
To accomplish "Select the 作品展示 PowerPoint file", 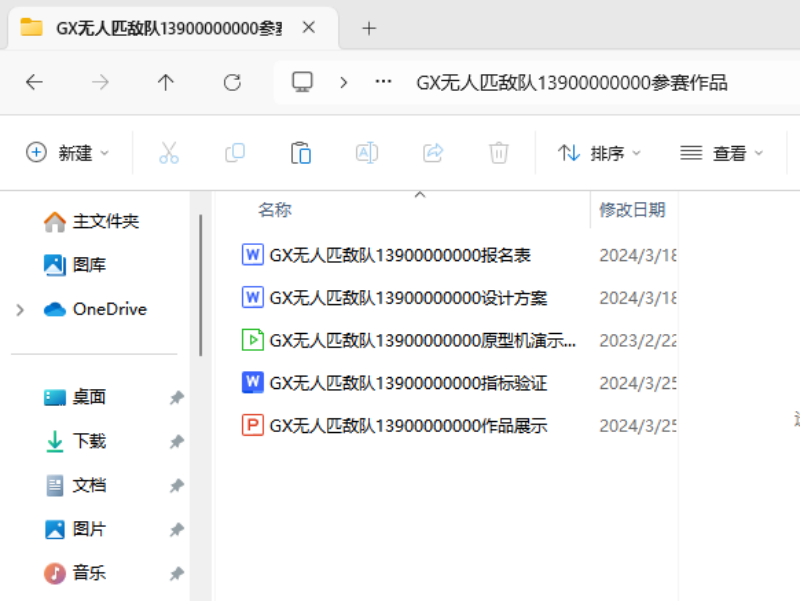I will (x=410, y=426).
